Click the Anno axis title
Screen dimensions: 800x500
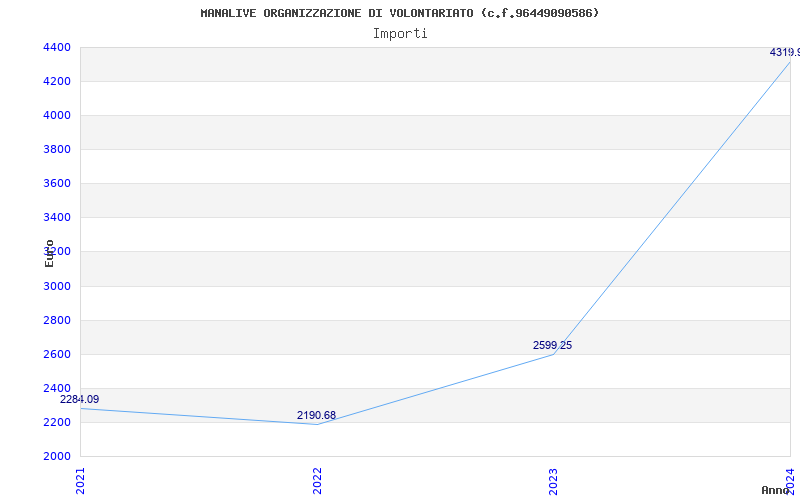tap(774, 490)
